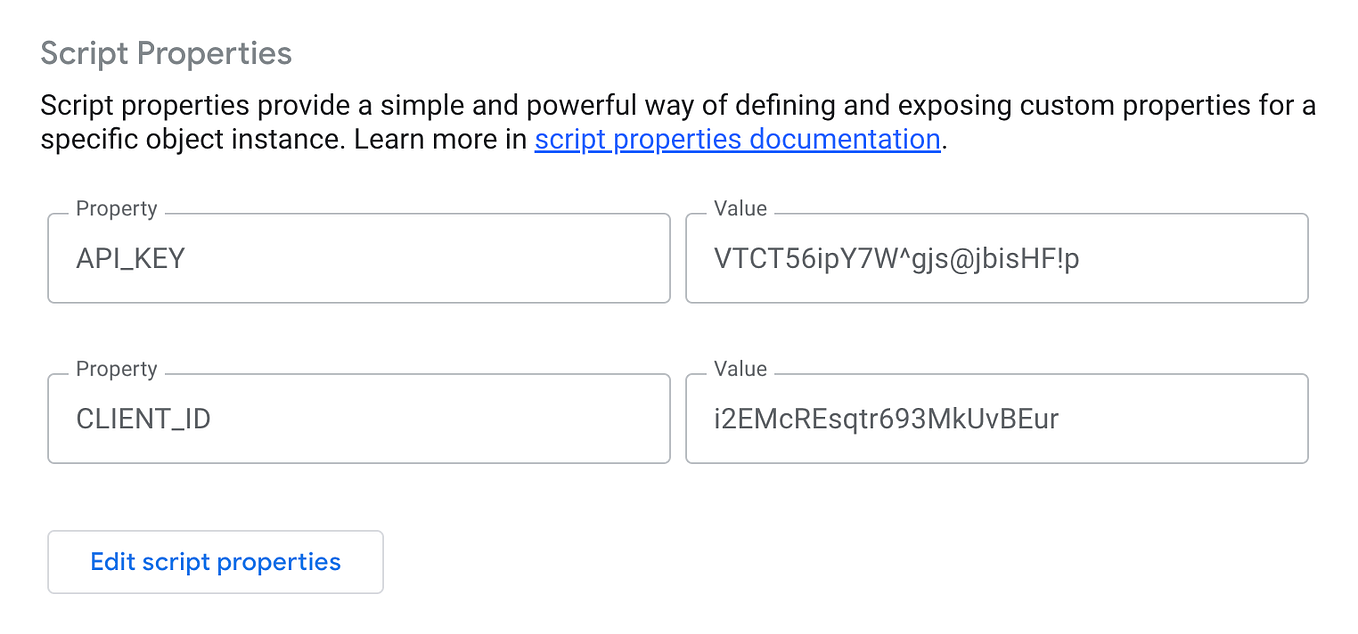1358x634 pixels.
Task: Click the Value label above the API key
Action: (x=741, y=208)
